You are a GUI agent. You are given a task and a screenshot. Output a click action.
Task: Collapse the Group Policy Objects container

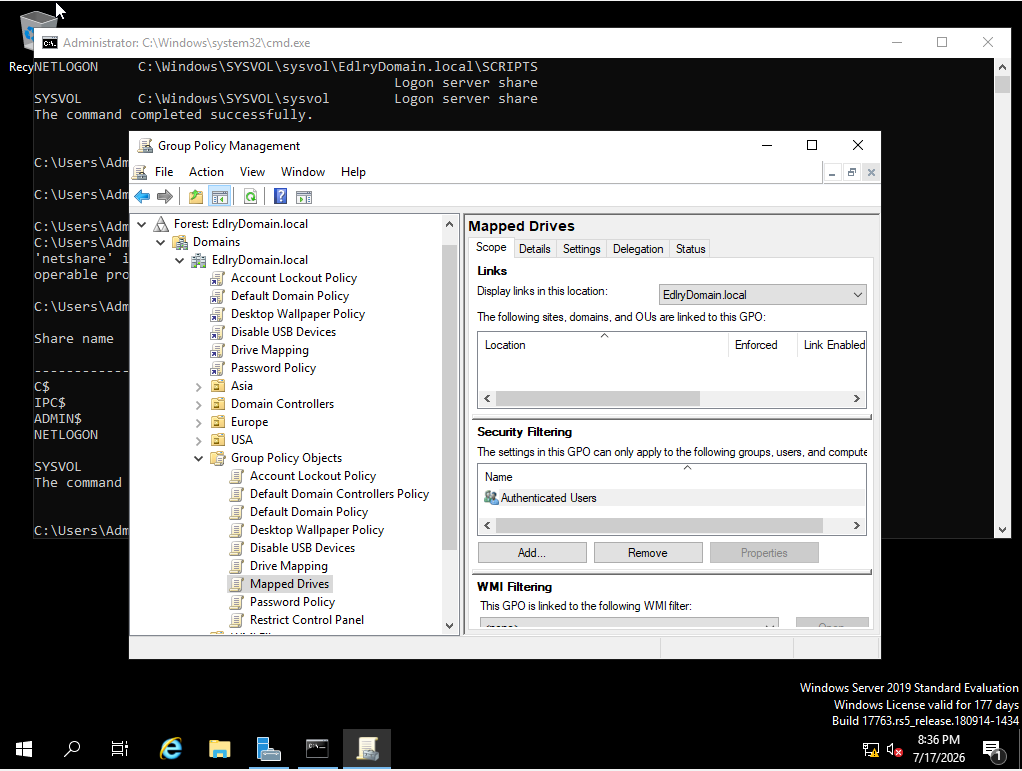(199, 459)
